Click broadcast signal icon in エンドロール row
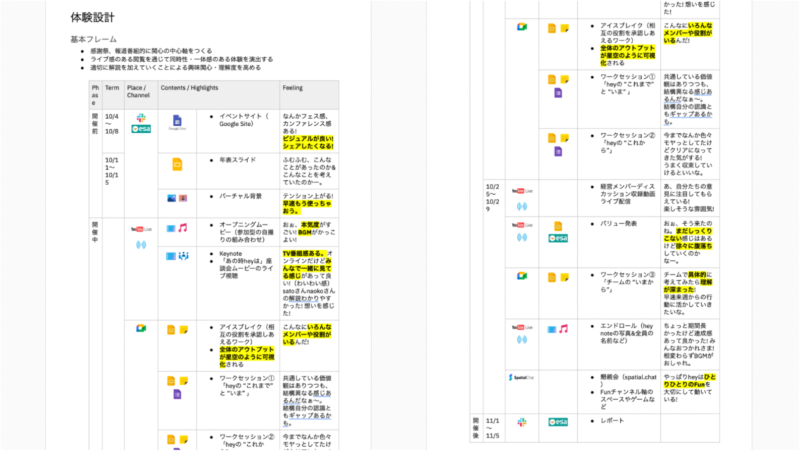Screen dimensions: 800x451 coord(522,339)
